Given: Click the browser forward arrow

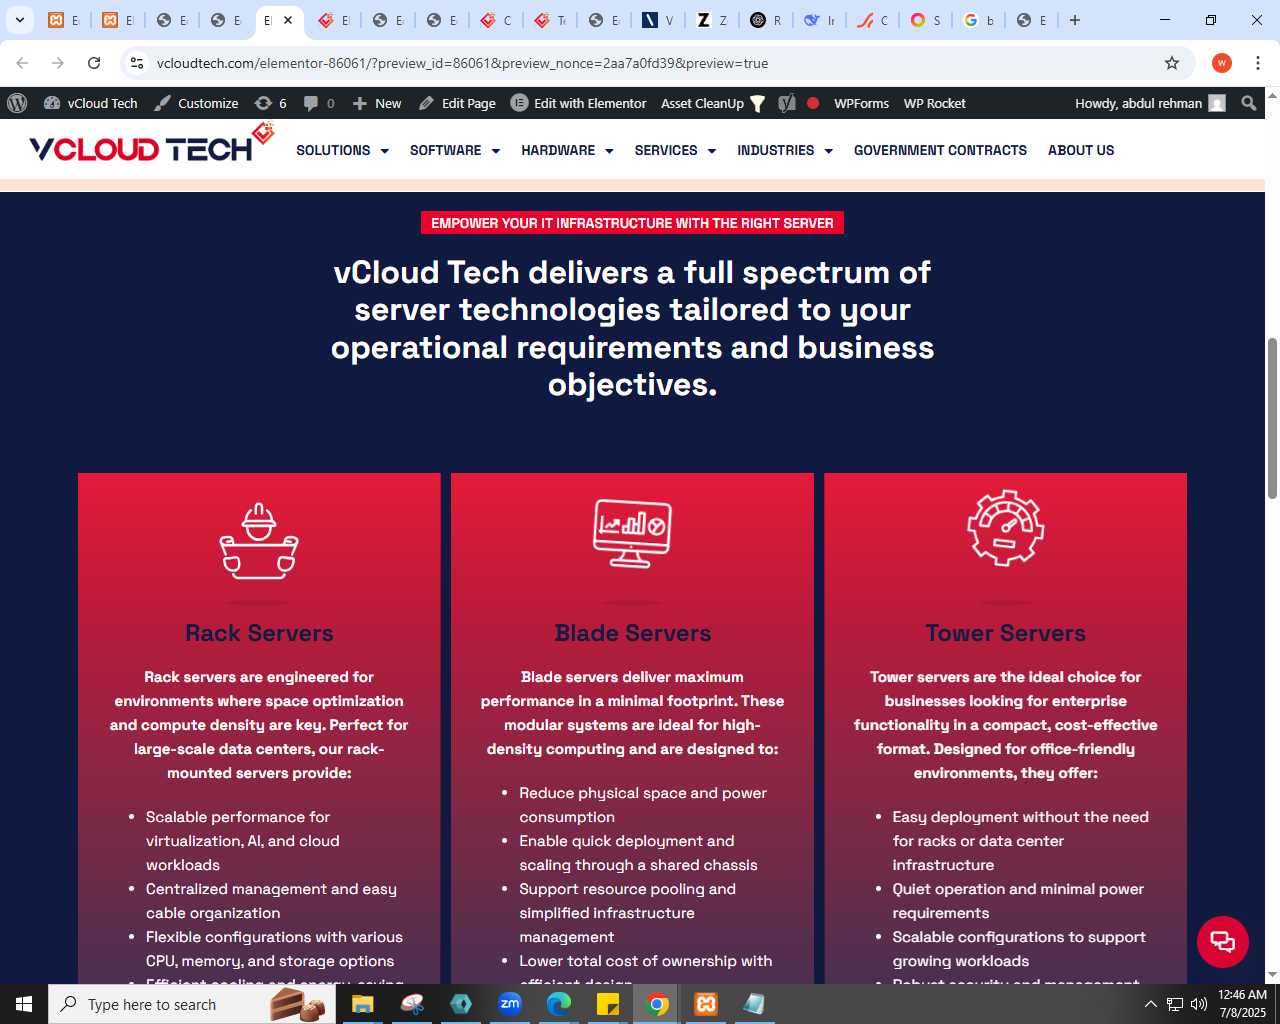Looking at the screenshot, I should 58,63.
